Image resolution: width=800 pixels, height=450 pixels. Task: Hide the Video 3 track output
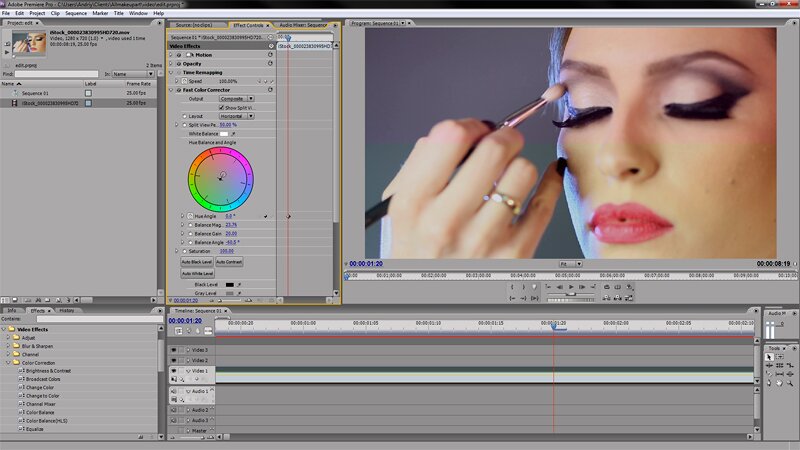pos(173,350)
